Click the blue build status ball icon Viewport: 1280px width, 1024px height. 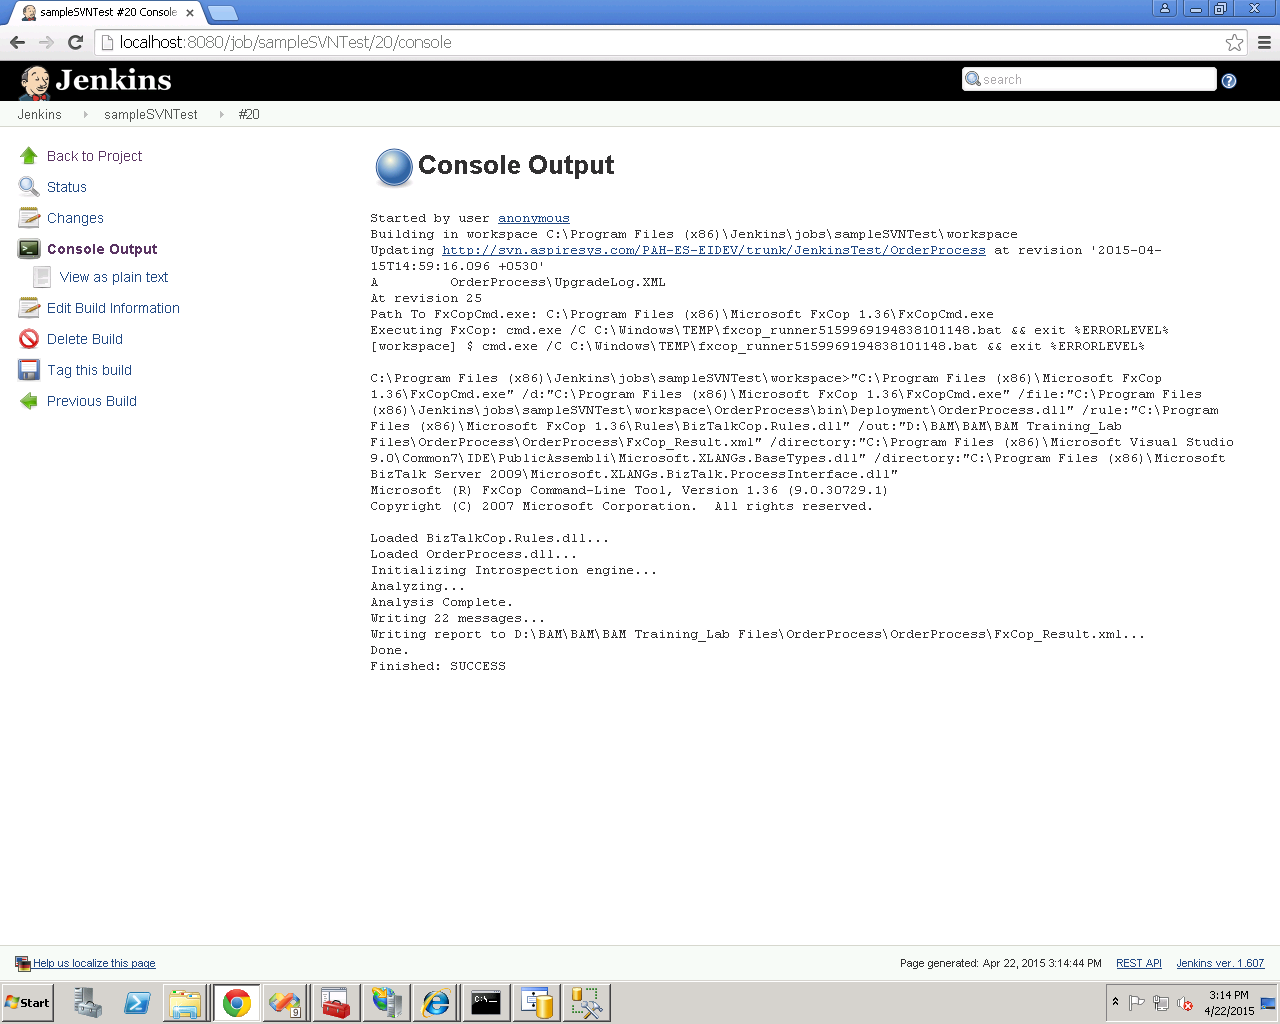pos(394,167)
